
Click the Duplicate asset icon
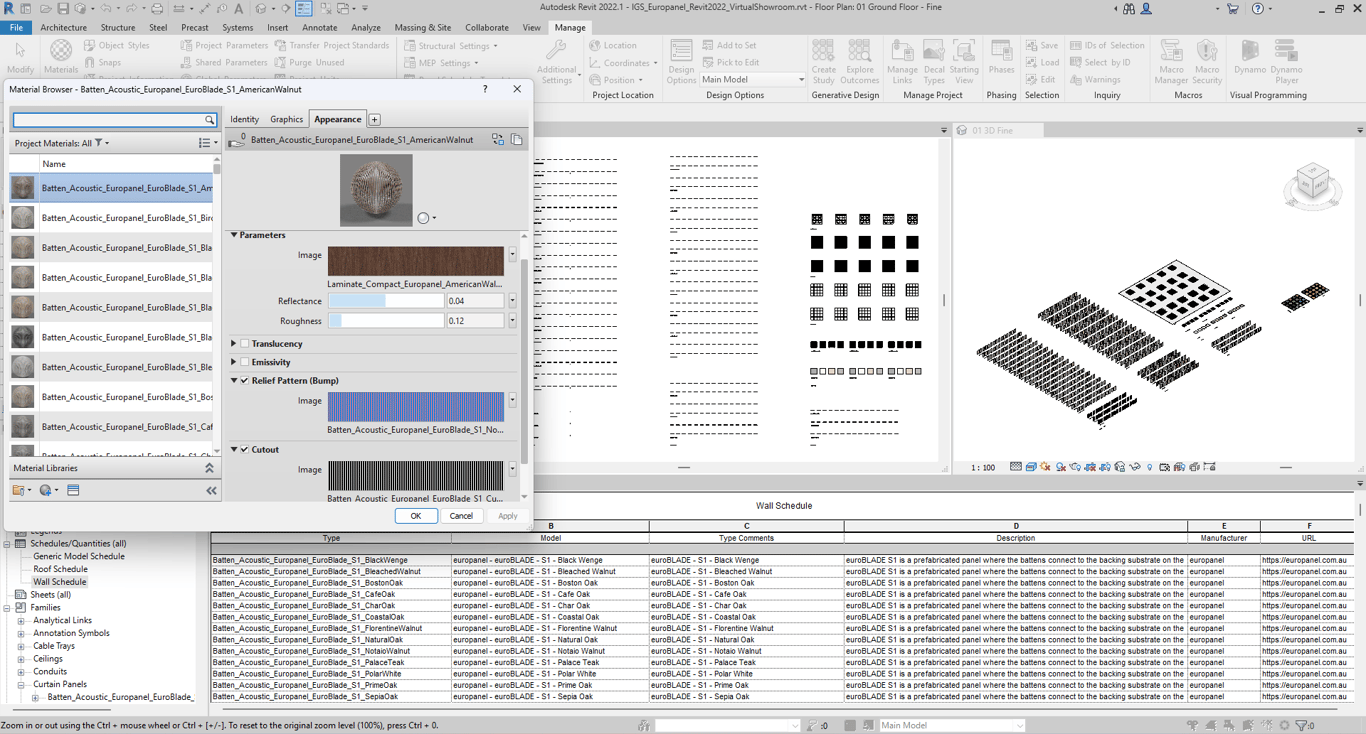coord(517,140)
